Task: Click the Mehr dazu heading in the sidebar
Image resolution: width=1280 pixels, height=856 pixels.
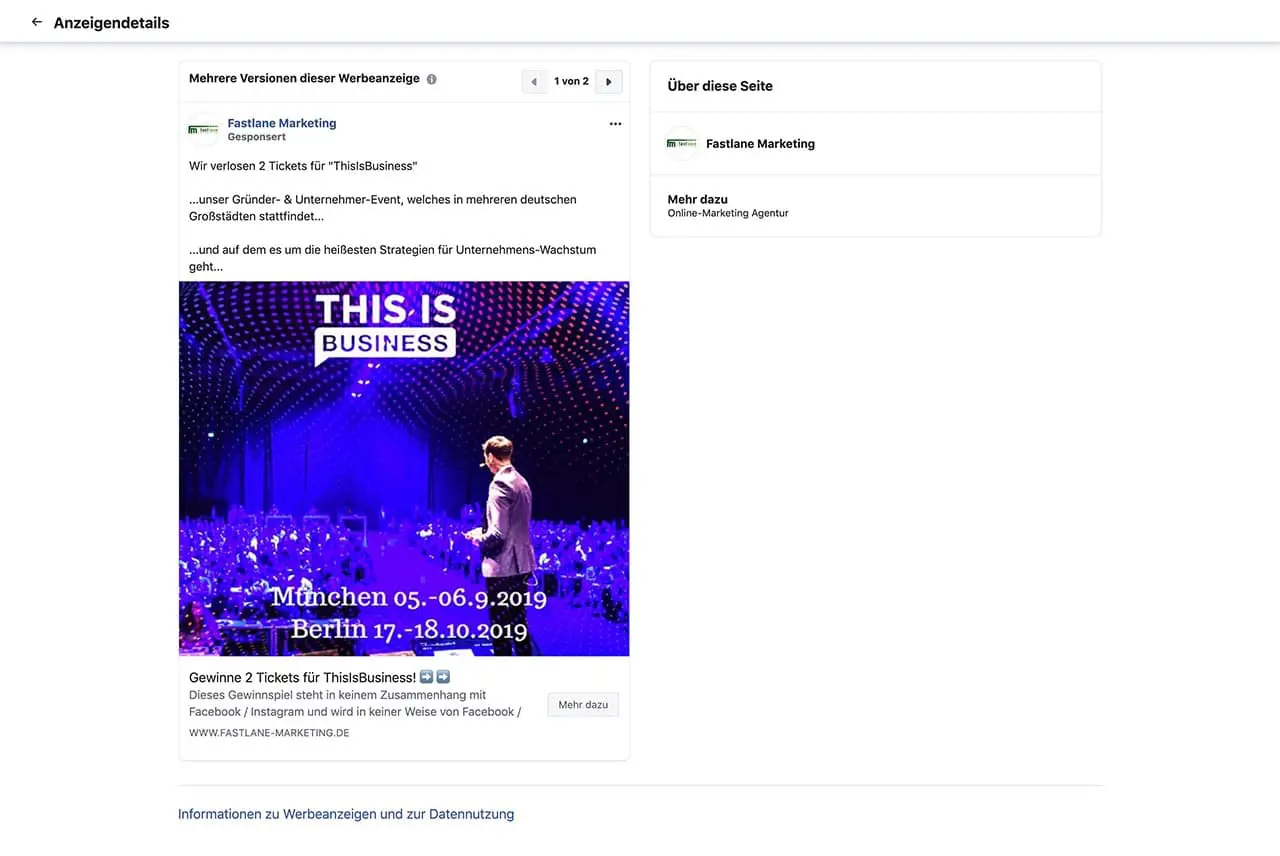Action: click(x=698, y=199)
